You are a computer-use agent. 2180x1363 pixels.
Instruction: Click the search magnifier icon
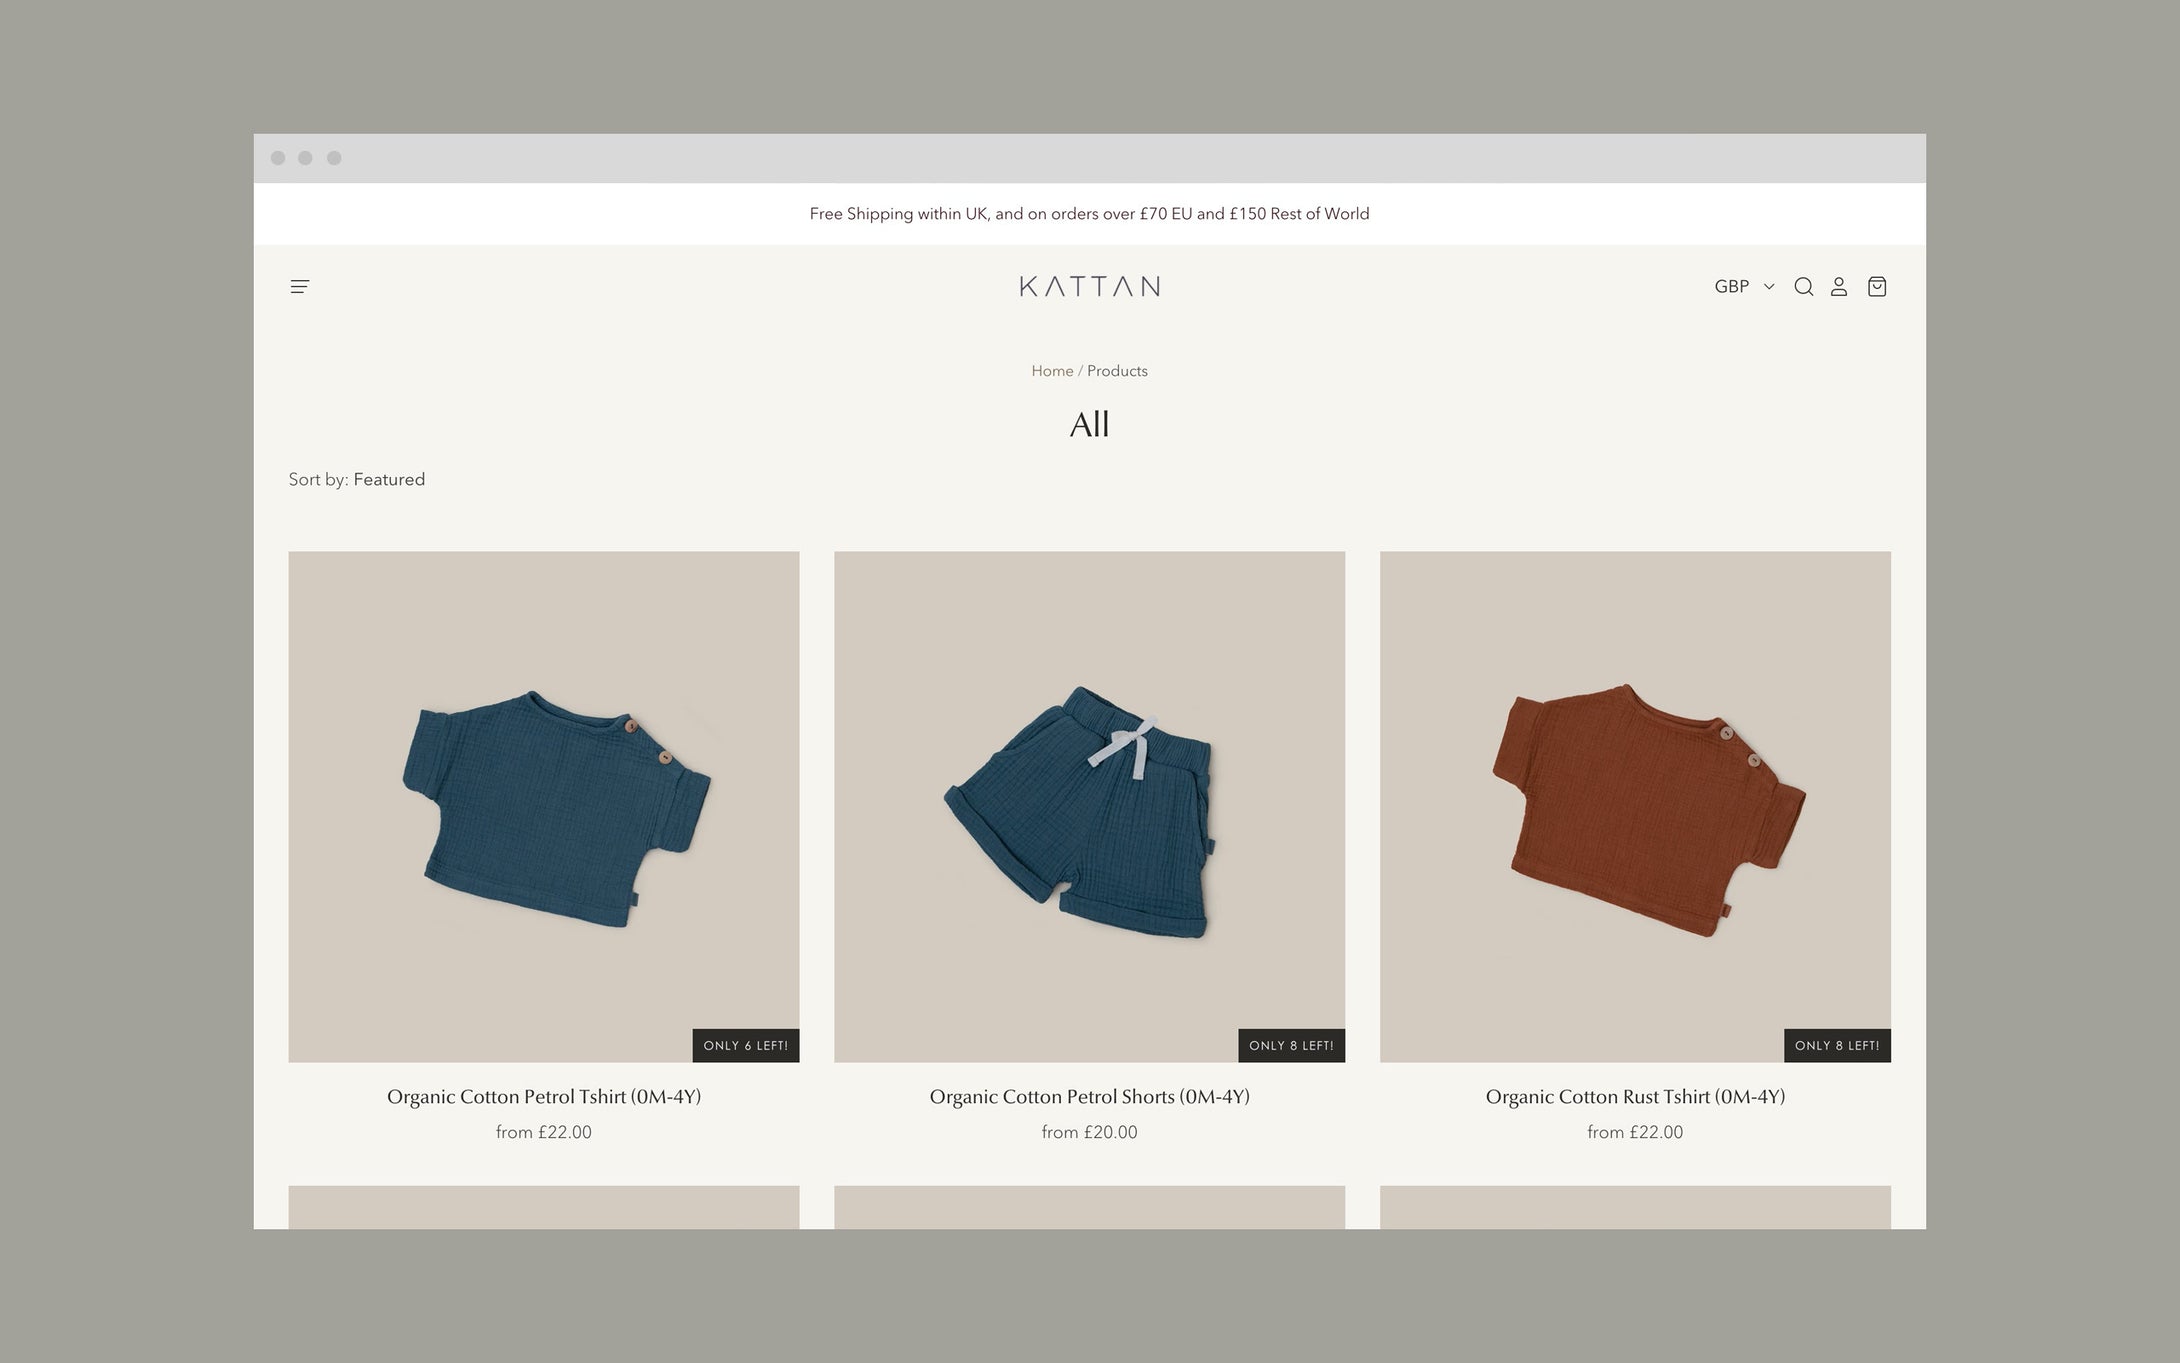tap(1803, 287)
